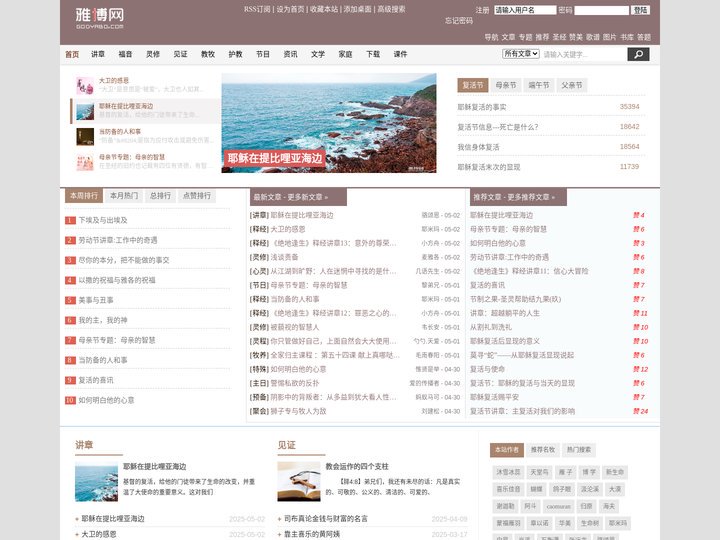
Task: Click the 注册 register link
Action: click(482, 10)
